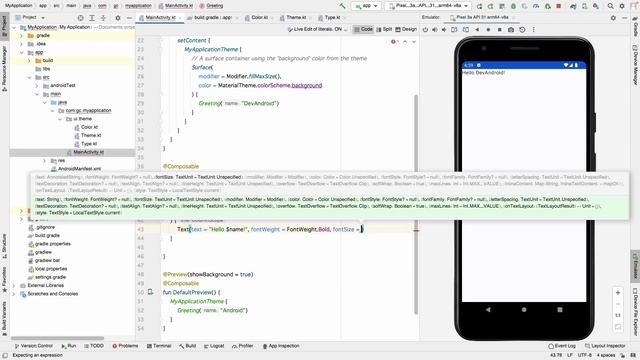Expand External Libraries node

pos(15,285)
